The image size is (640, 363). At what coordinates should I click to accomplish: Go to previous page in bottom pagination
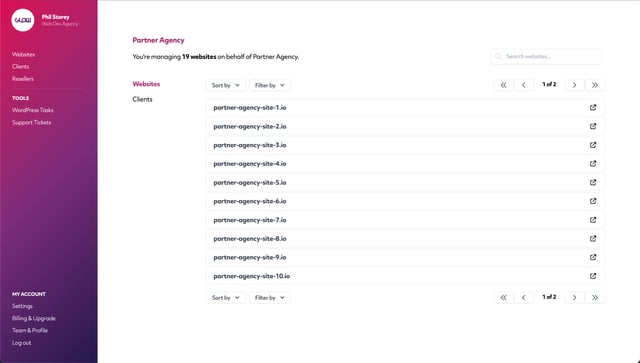[524, 298]
